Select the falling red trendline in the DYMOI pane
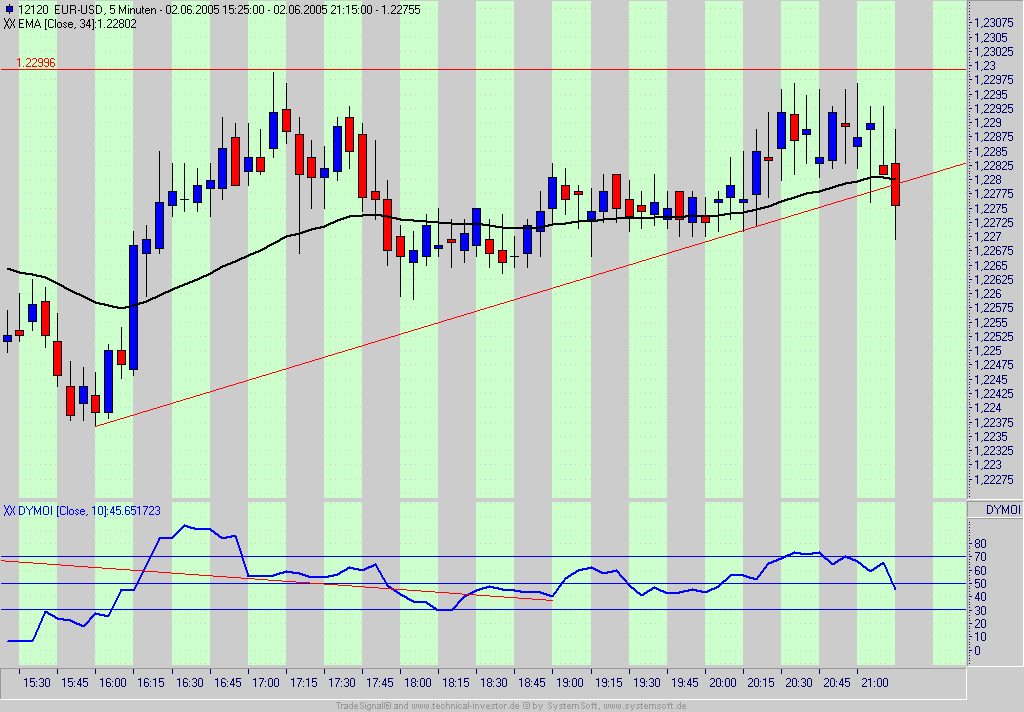The image size is (1024, 712). pos(277,580)
